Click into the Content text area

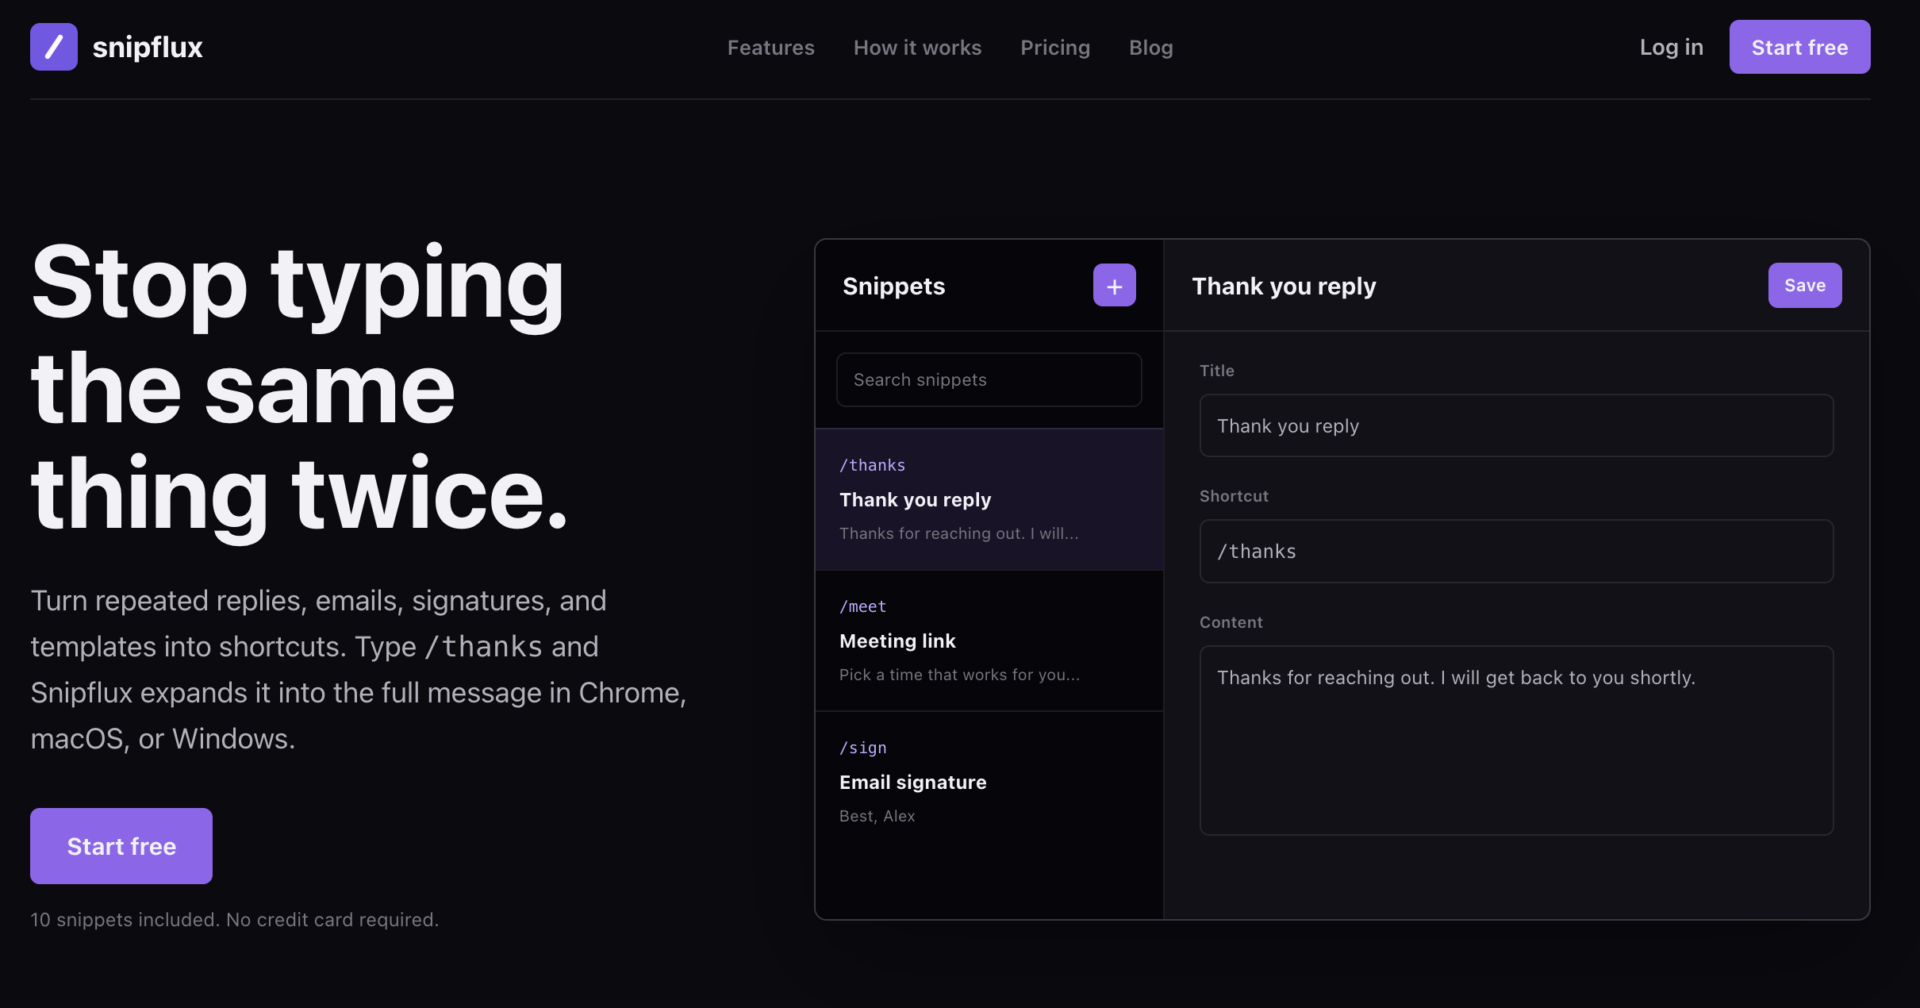pos(1516,740)
